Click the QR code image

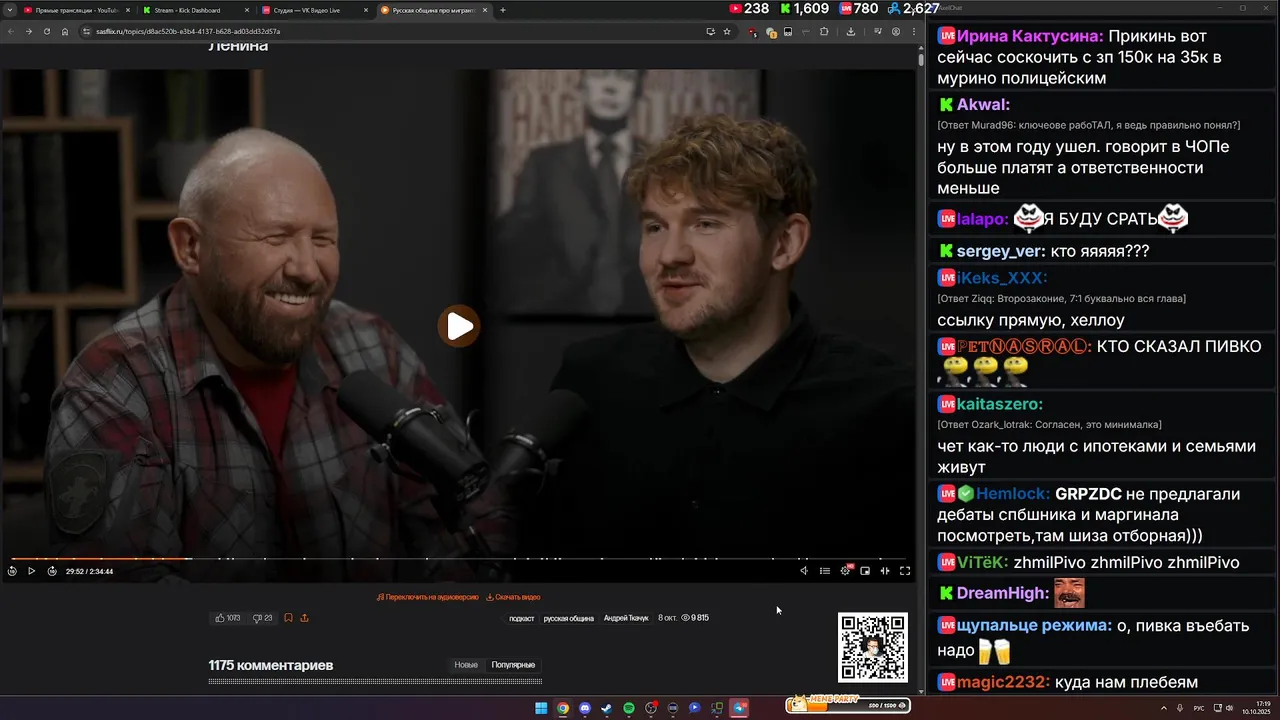[x=873, y=647]
